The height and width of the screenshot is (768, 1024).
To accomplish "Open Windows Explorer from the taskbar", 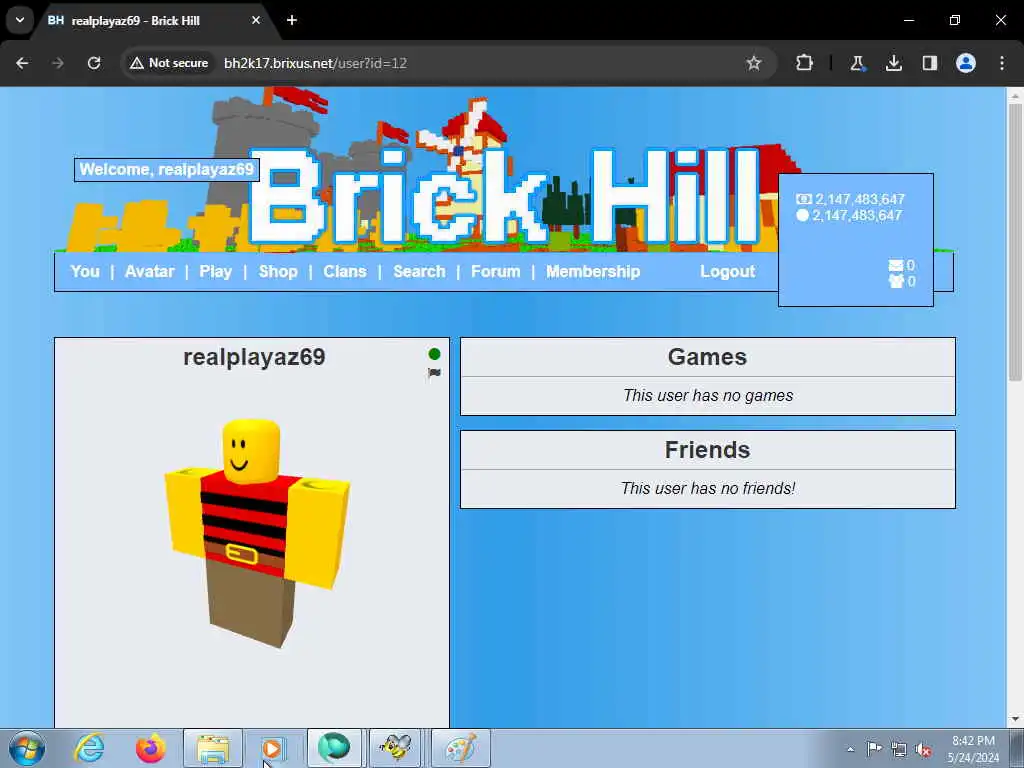I will 213,748.
